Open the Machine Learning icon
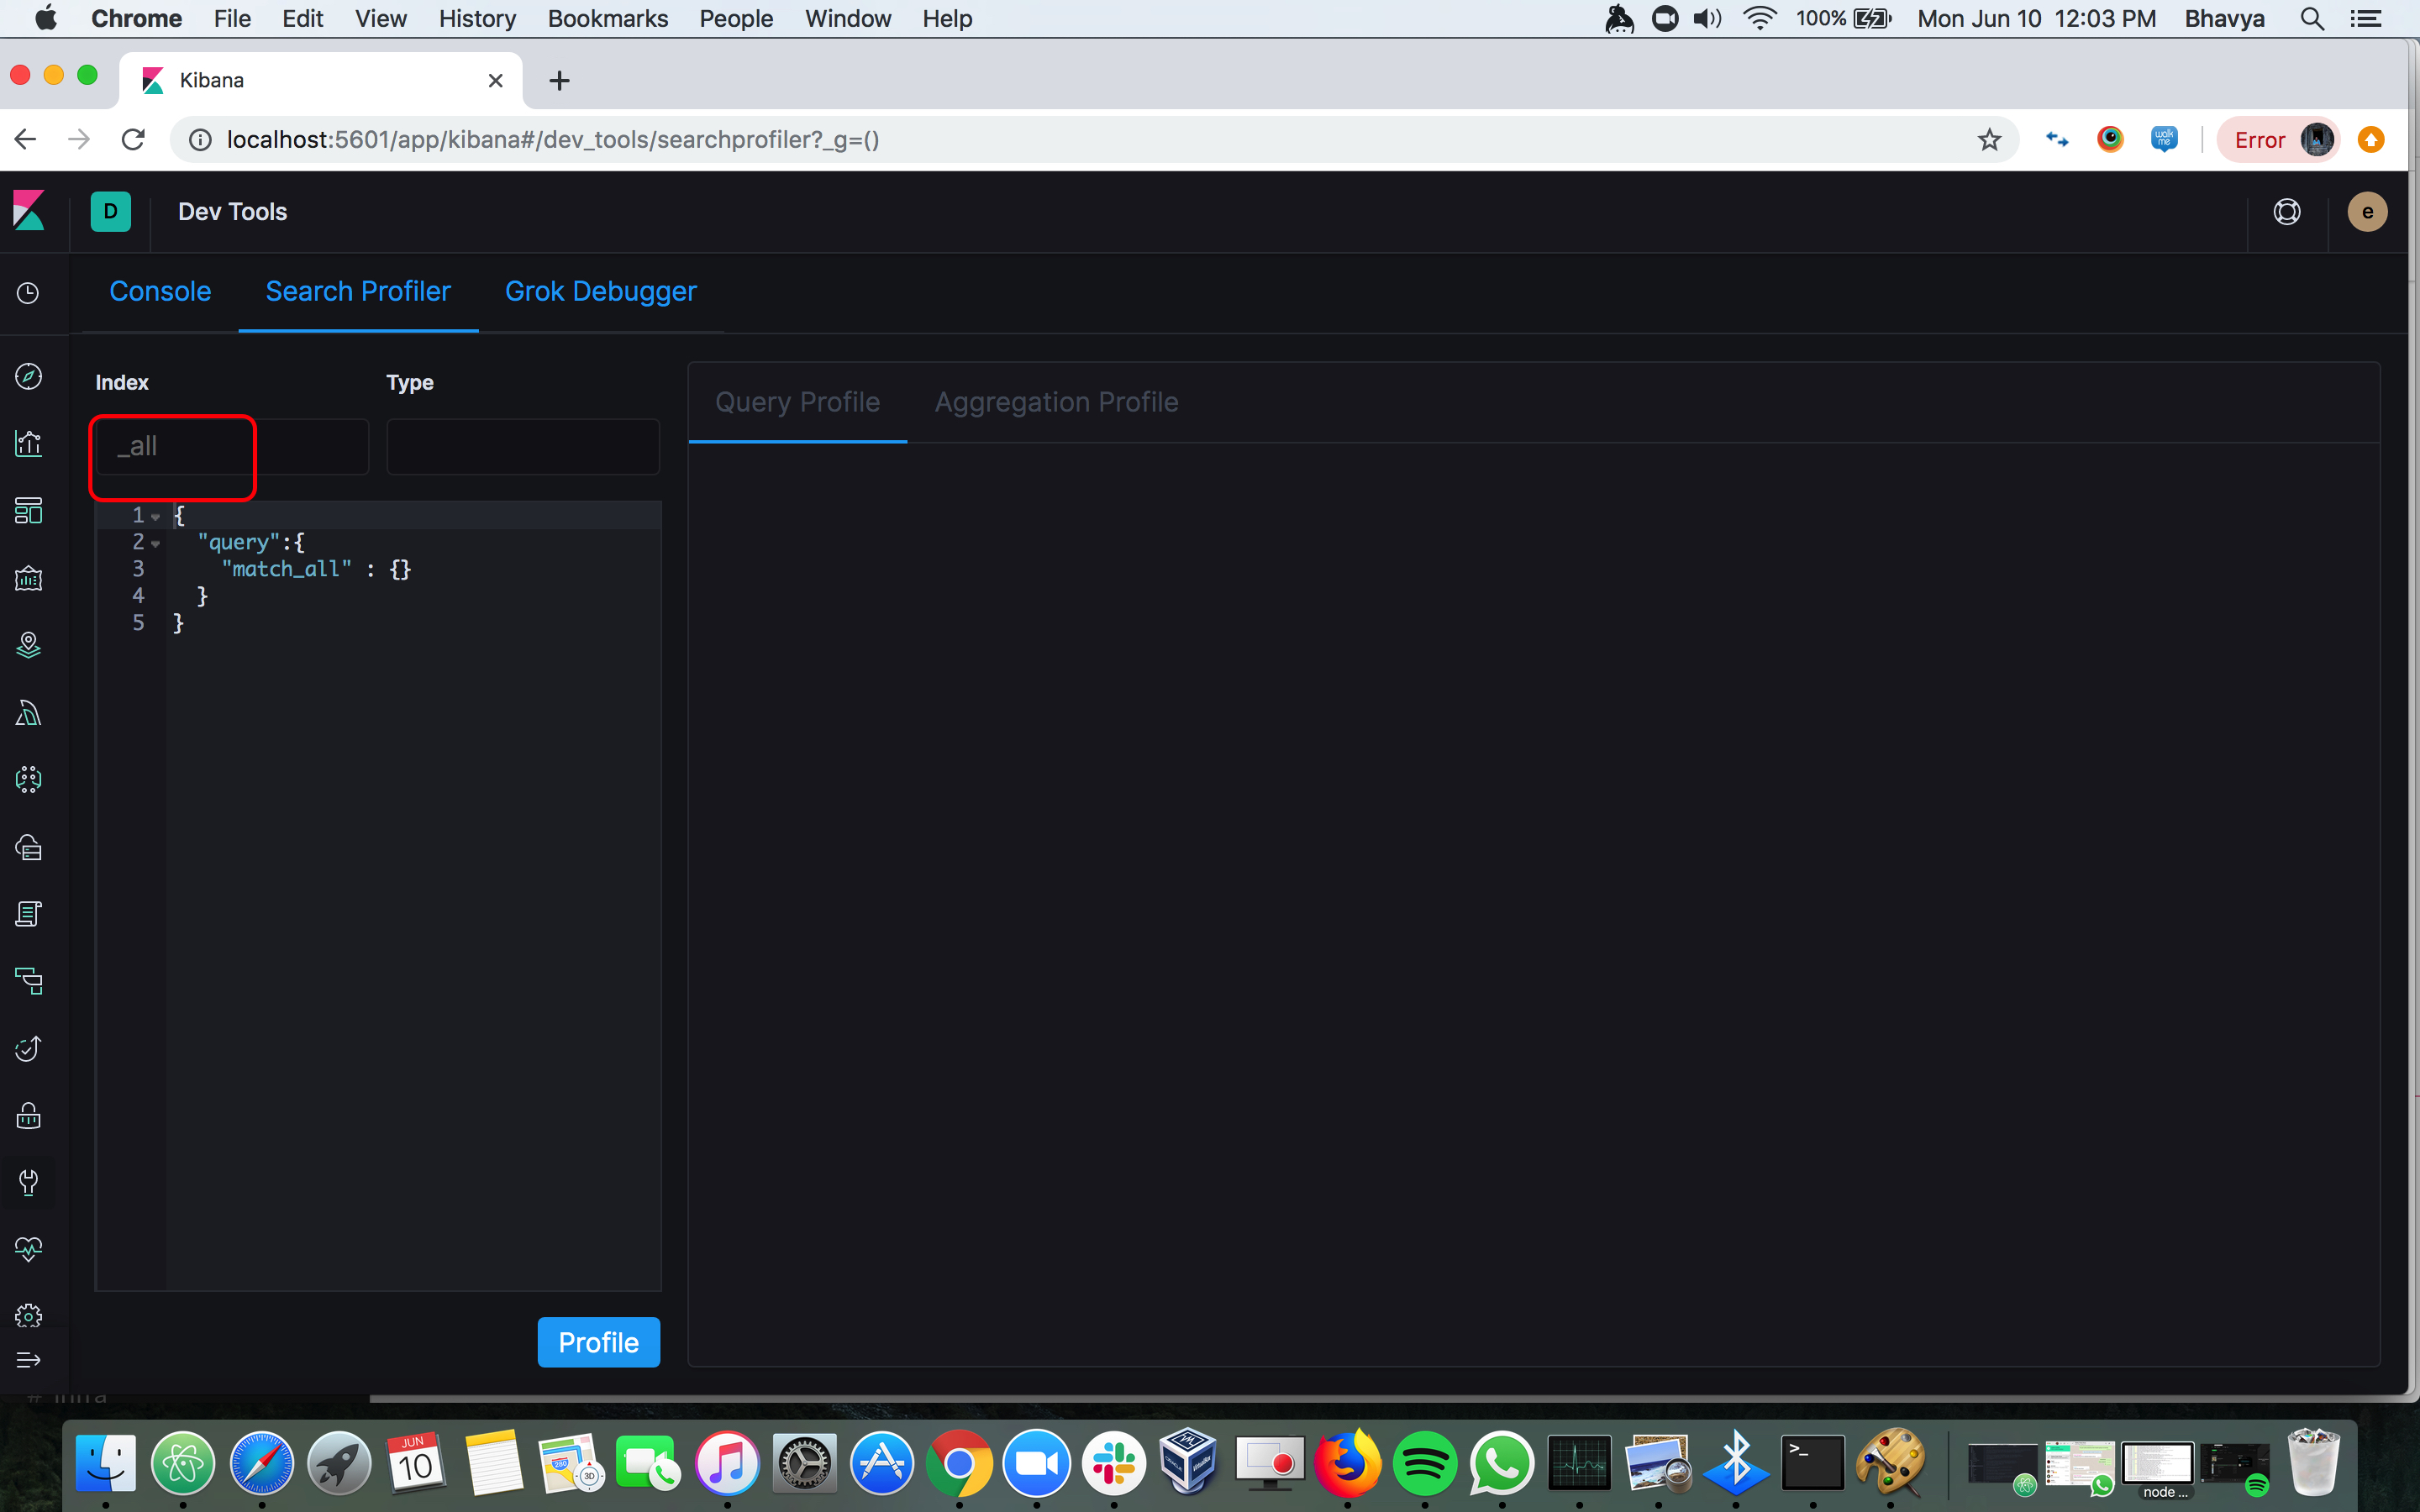 29,779
